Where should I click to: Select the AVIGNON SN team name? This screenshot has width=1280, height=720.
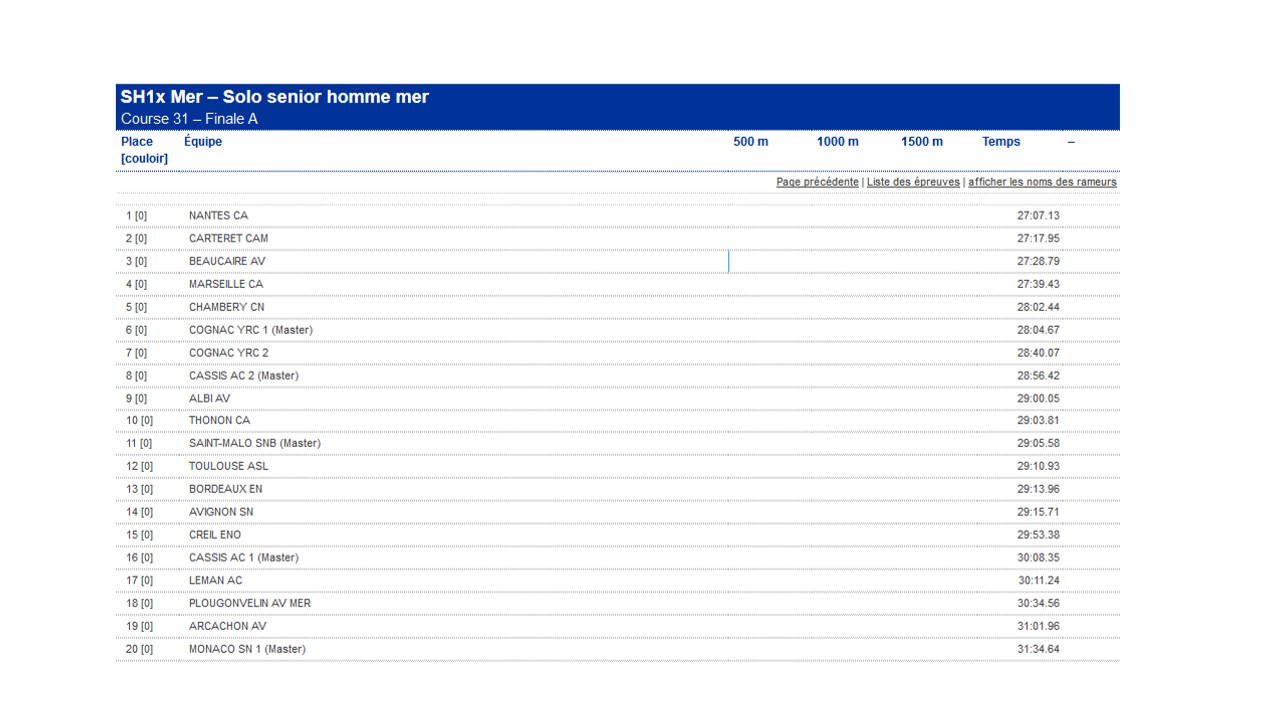(221, 513)
